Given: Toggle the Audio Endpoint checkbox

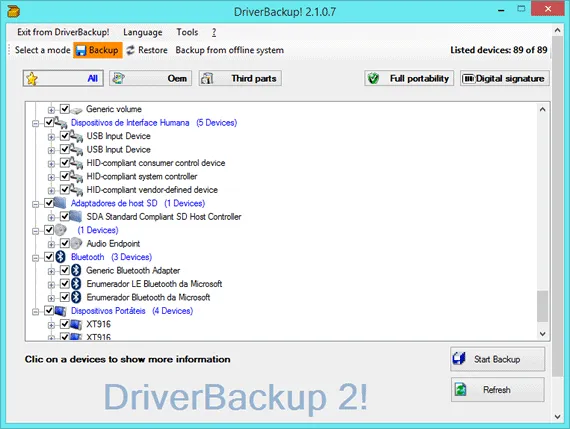Looking at the screenshot, I should click(x=65, y=243).
